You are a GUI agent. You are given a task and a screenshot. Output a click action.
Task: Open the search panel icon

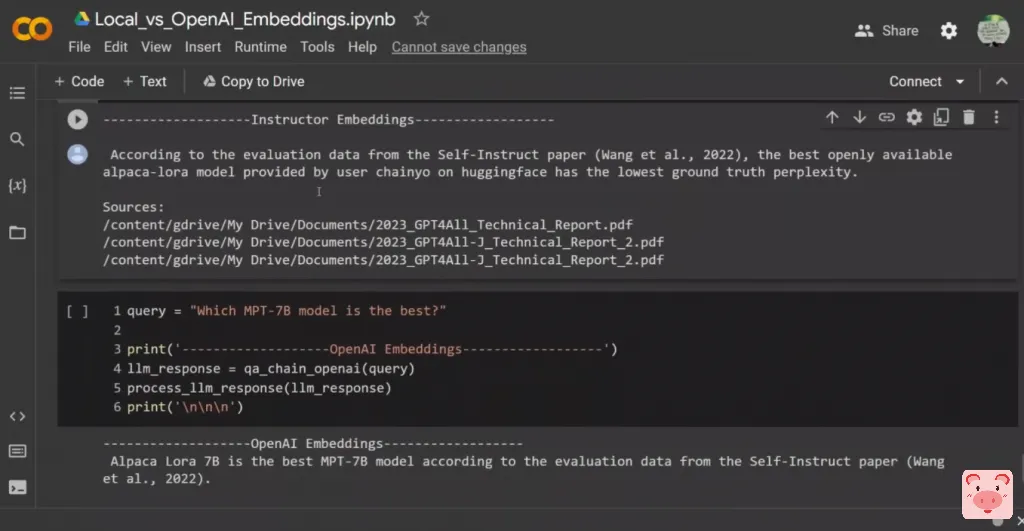click(x=17, y=139)
